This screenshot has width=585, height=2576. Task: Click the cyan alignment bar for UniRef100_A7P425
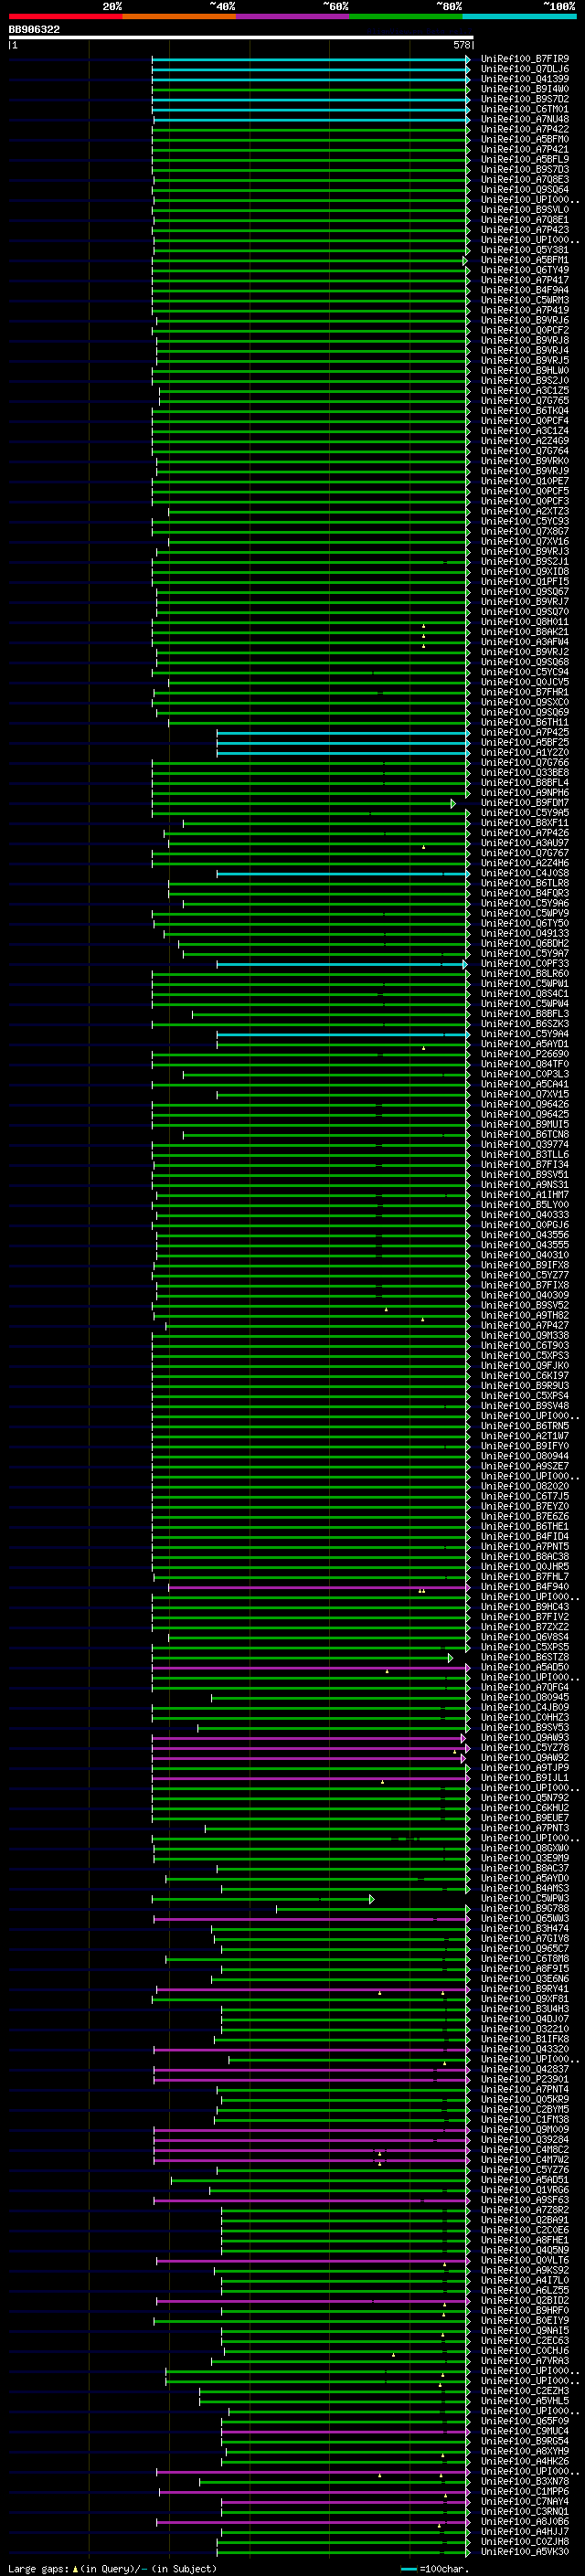[x=343, y=732]
